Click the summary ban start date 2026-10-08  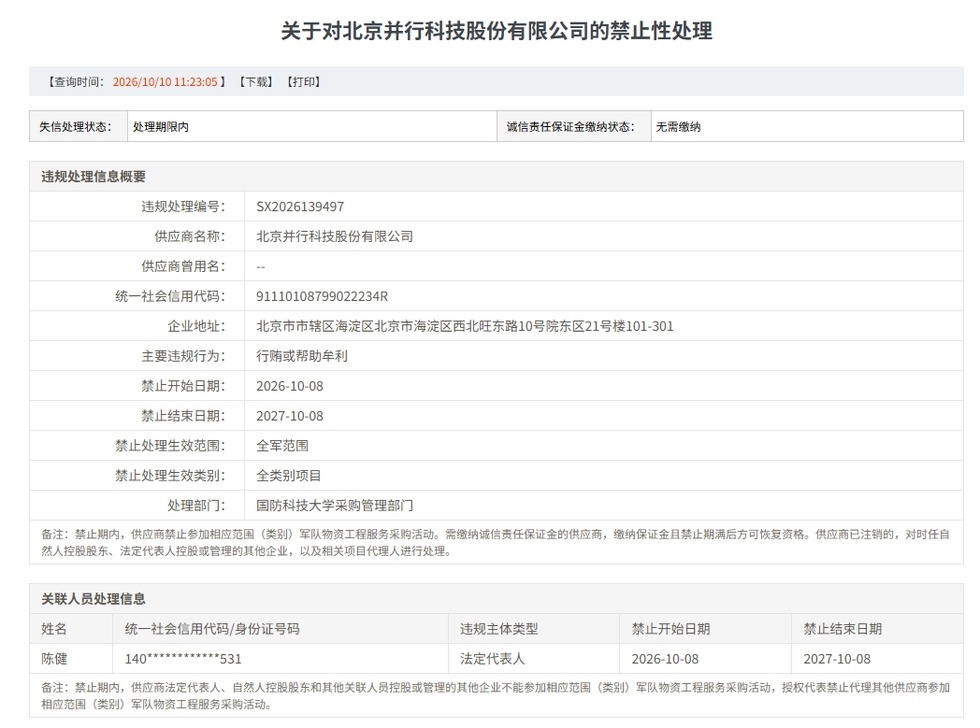[x=290, y=386]
